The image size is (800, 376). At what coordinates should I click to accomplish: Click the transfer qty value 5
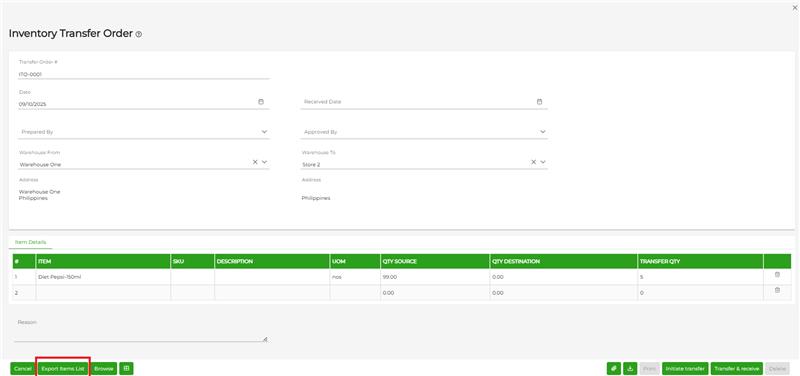coord(700,277)
